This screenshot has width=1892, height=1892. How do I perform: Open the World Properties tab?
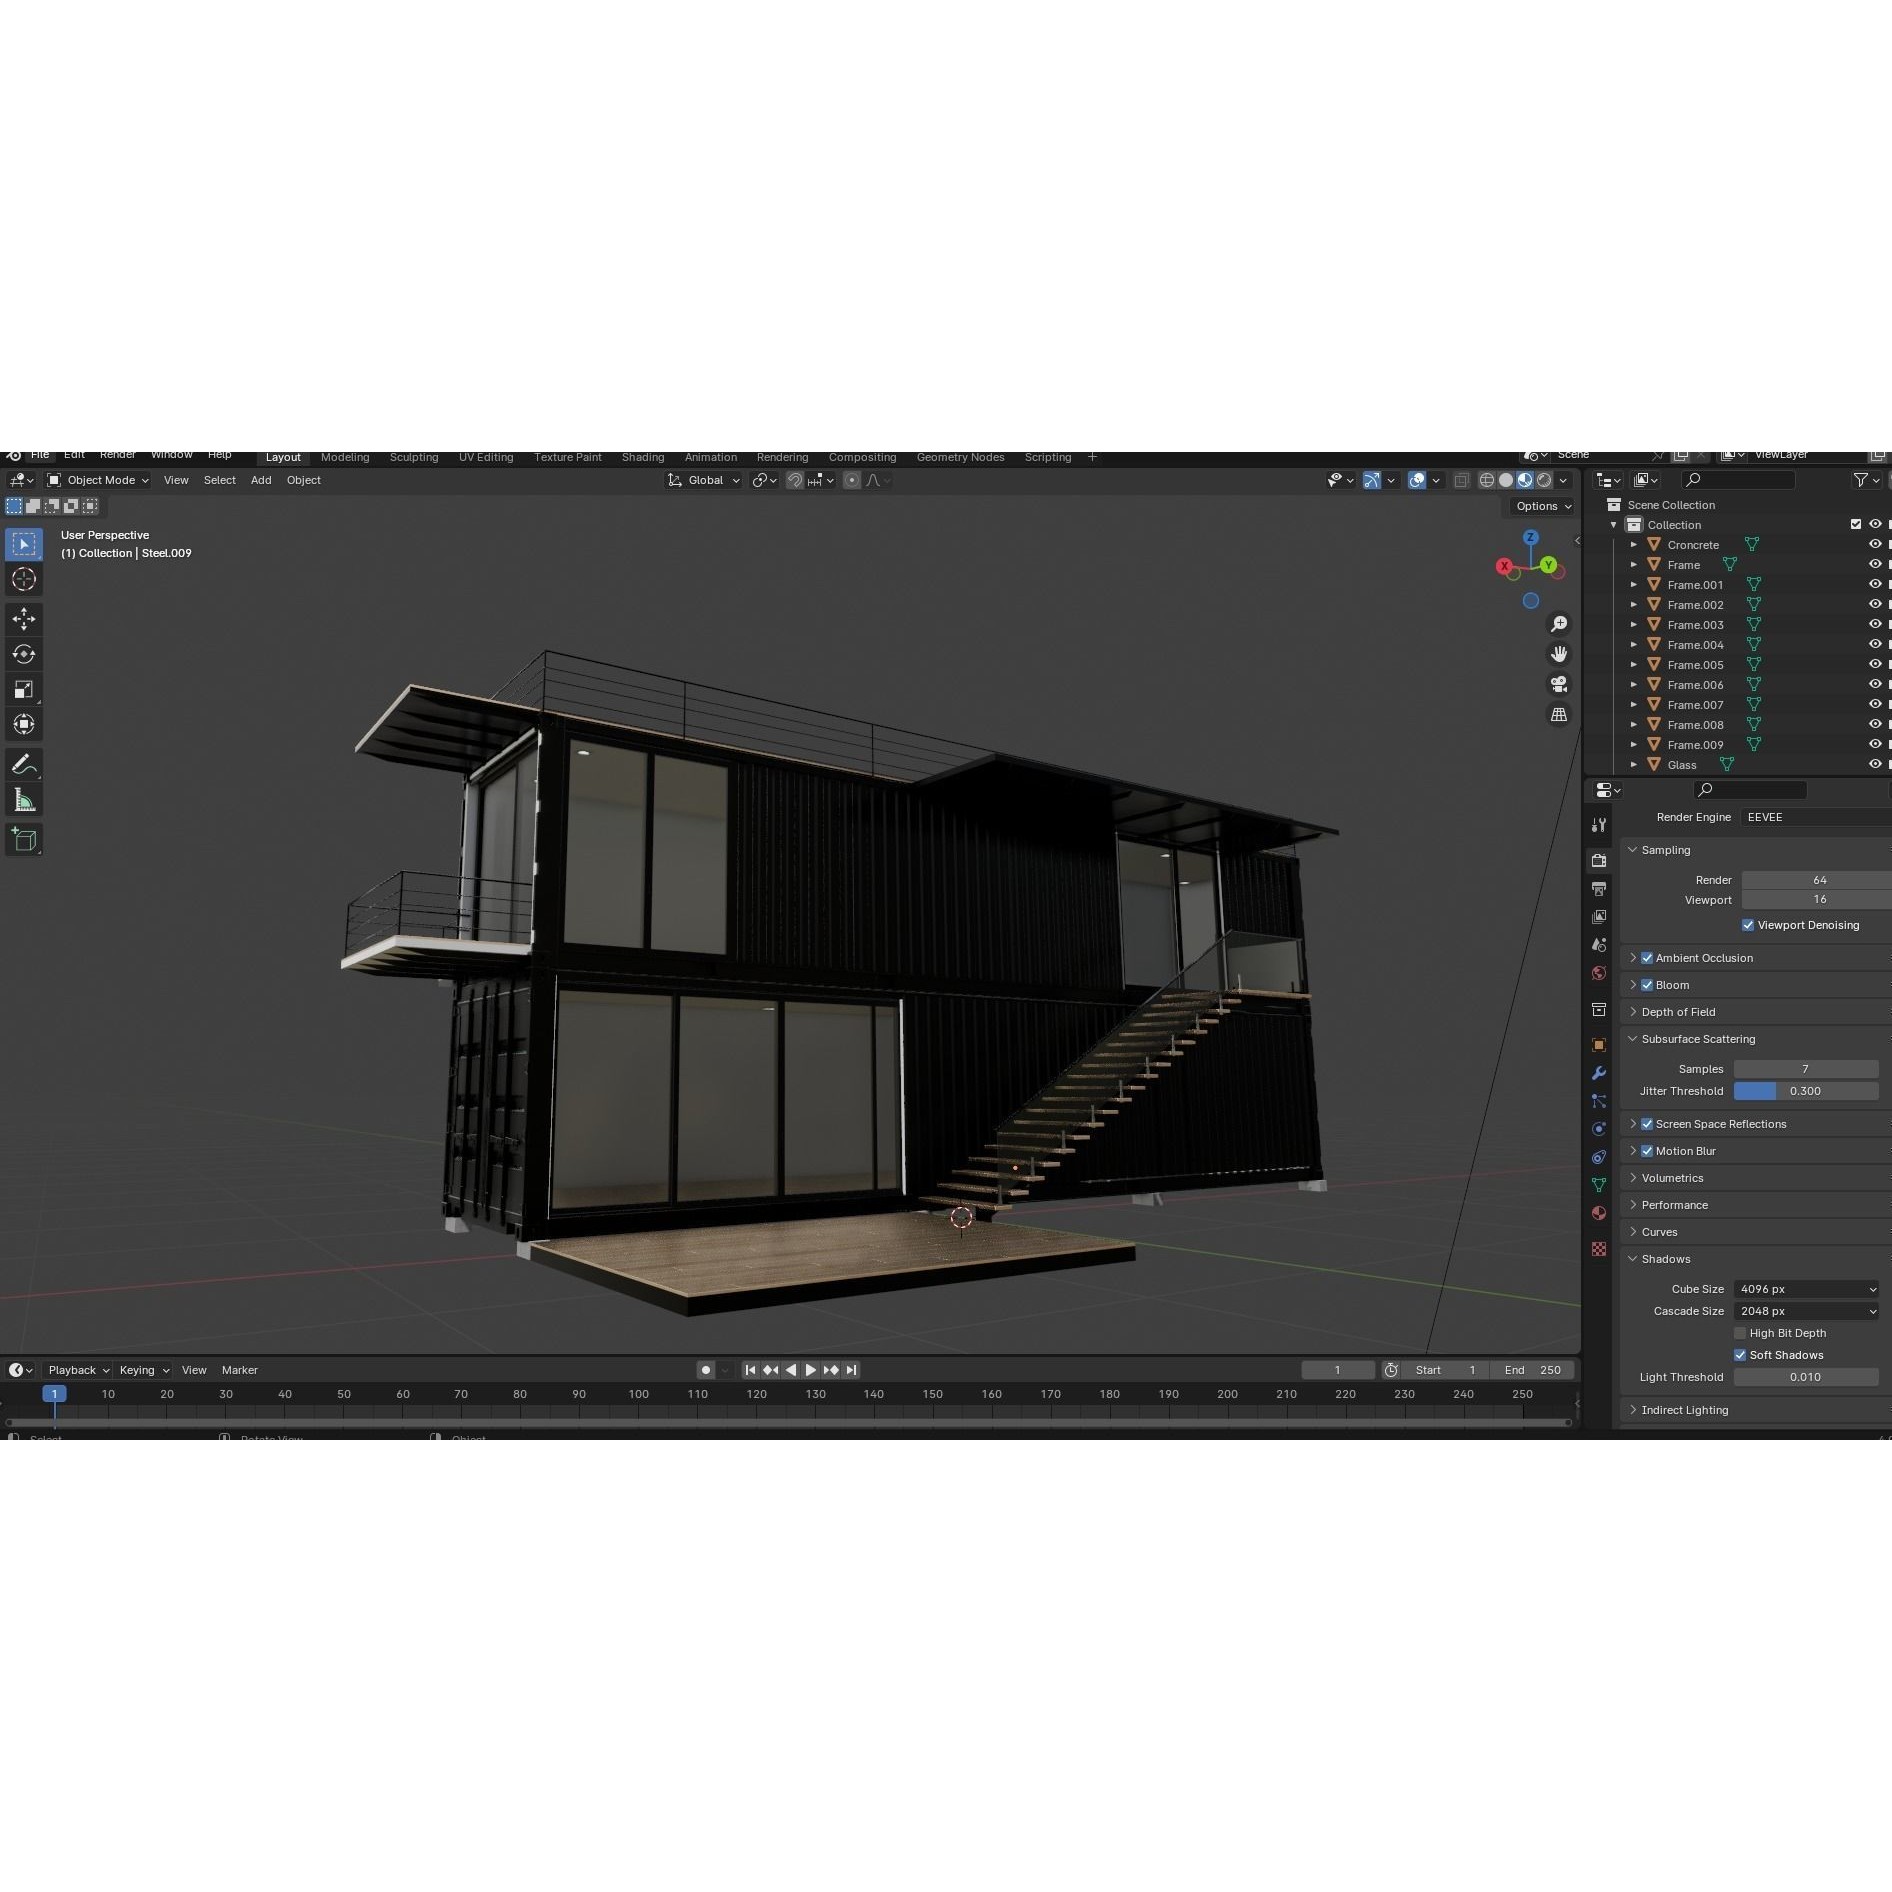pos(1599,973)
